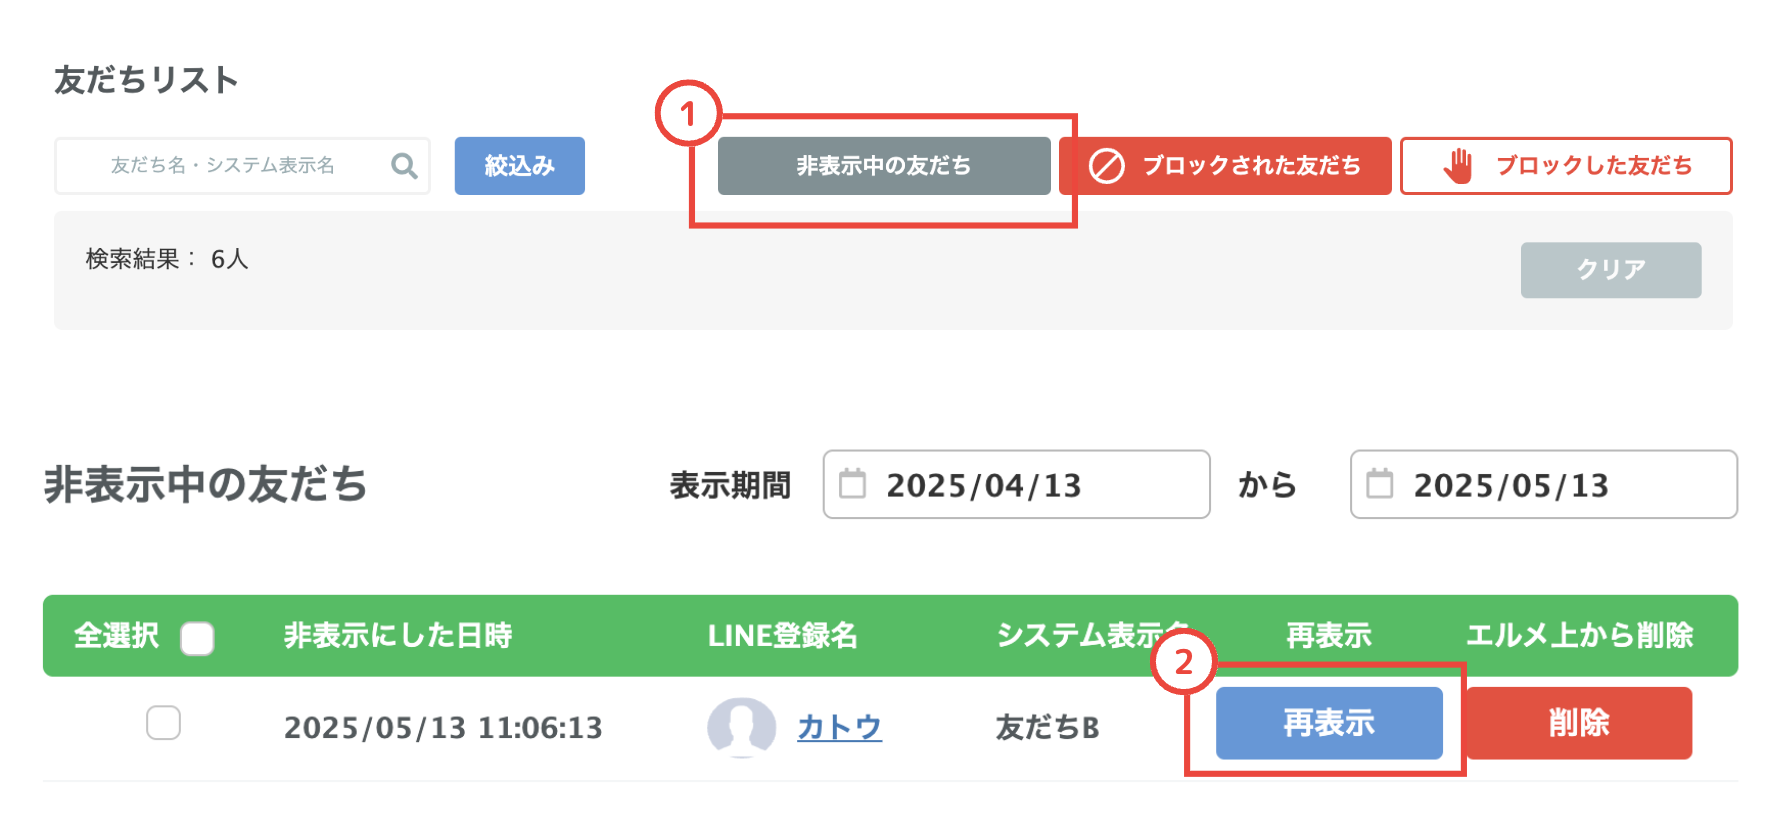Show ブロックした友だち list
Screen dimensions: 1788x818
pos(1566,166)
